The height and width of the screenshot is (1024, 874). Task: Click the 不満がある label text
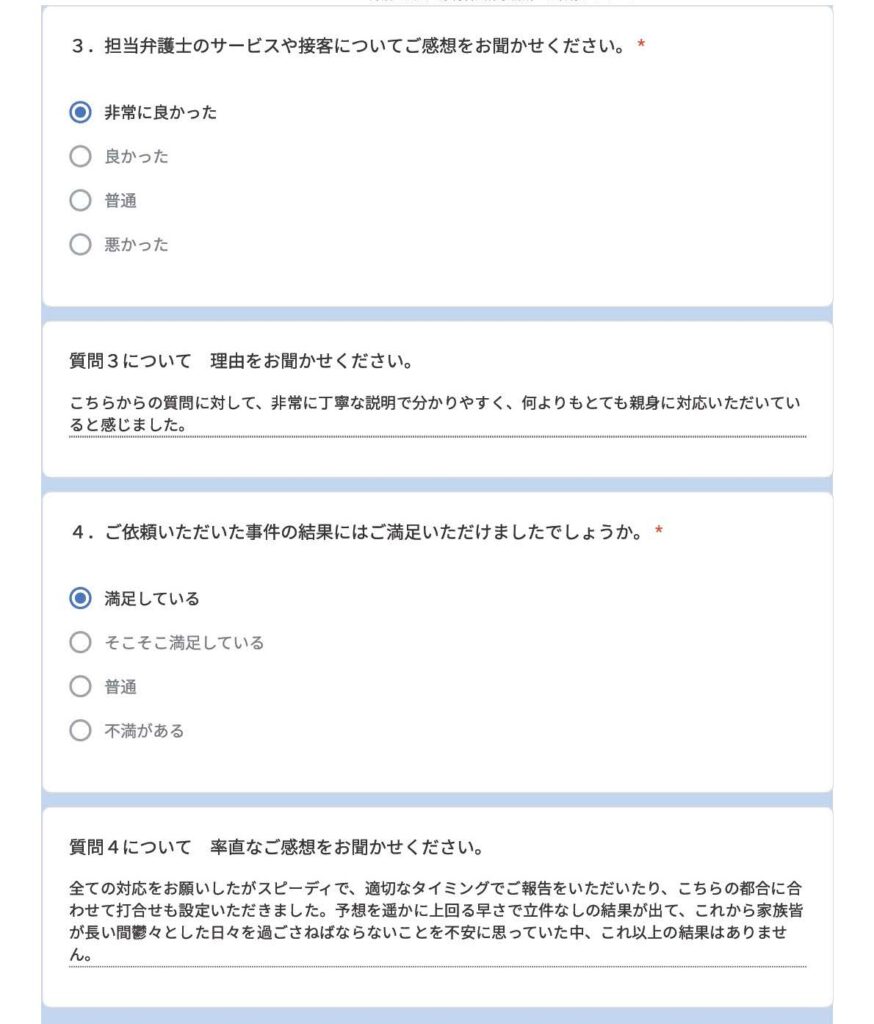click(x=144, y=730)
